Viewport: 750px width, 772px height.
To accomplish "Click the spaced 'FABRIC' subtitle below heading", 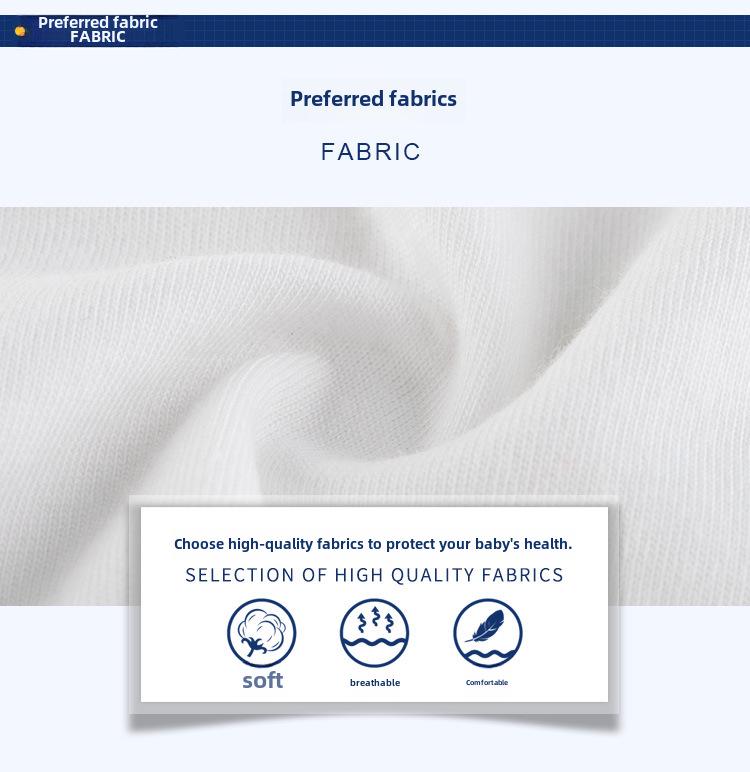I will pos(371,152).
